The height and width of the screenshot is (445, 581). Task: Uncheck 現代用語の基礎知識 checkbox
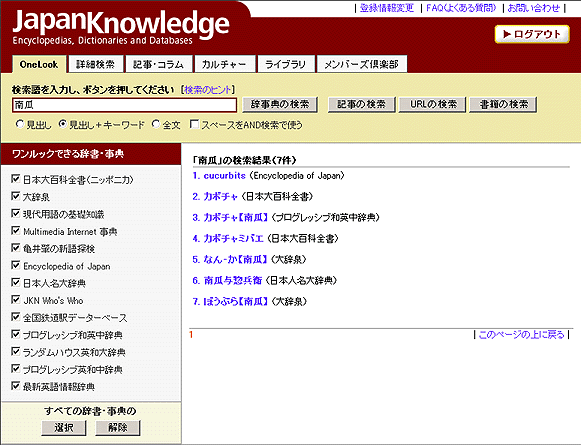pos(16,213)
